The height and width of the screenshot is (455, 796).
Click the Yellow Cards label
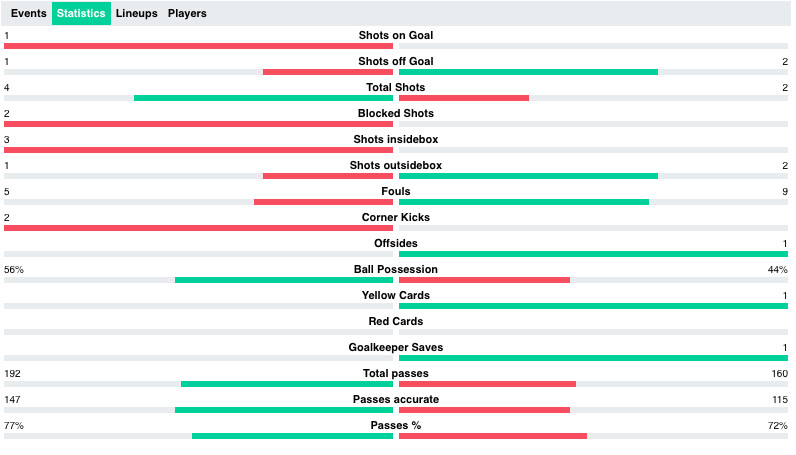(x=396, y=295)
